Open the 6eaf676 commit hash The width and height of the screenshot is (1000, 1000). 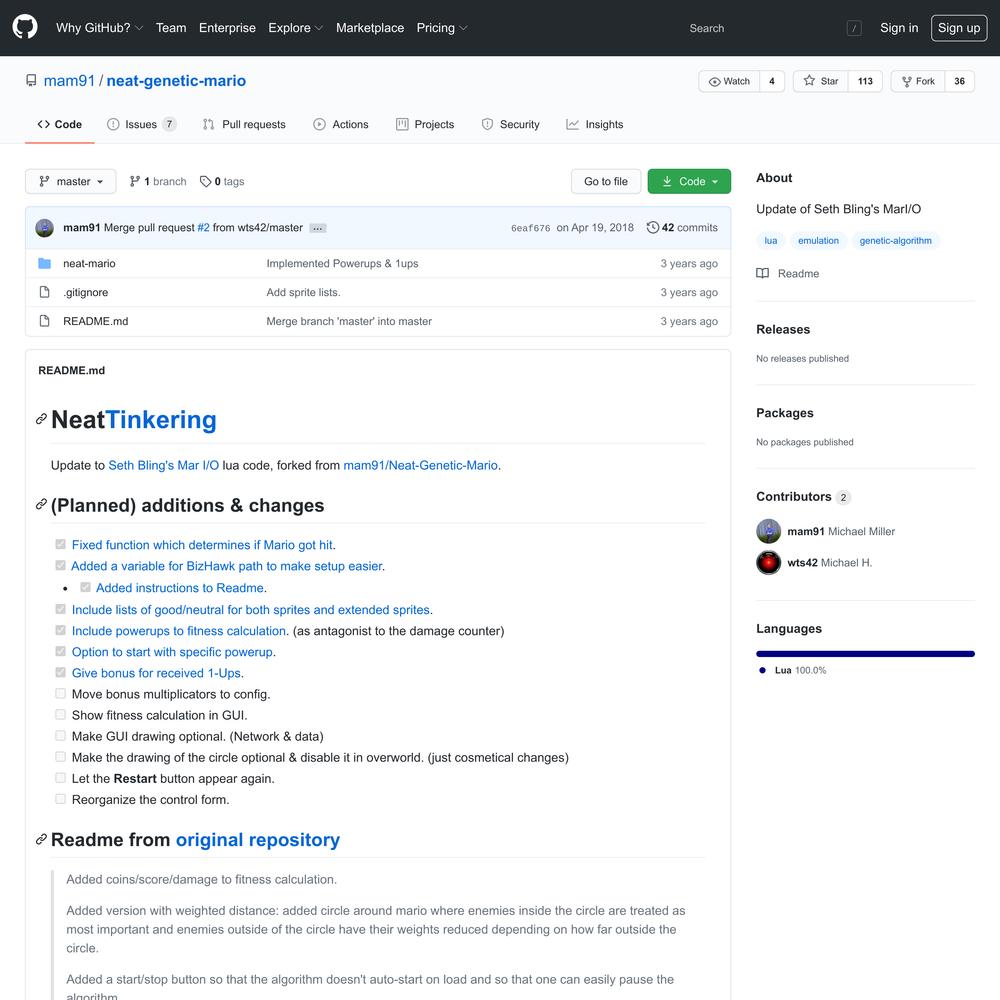coord(530,228)
